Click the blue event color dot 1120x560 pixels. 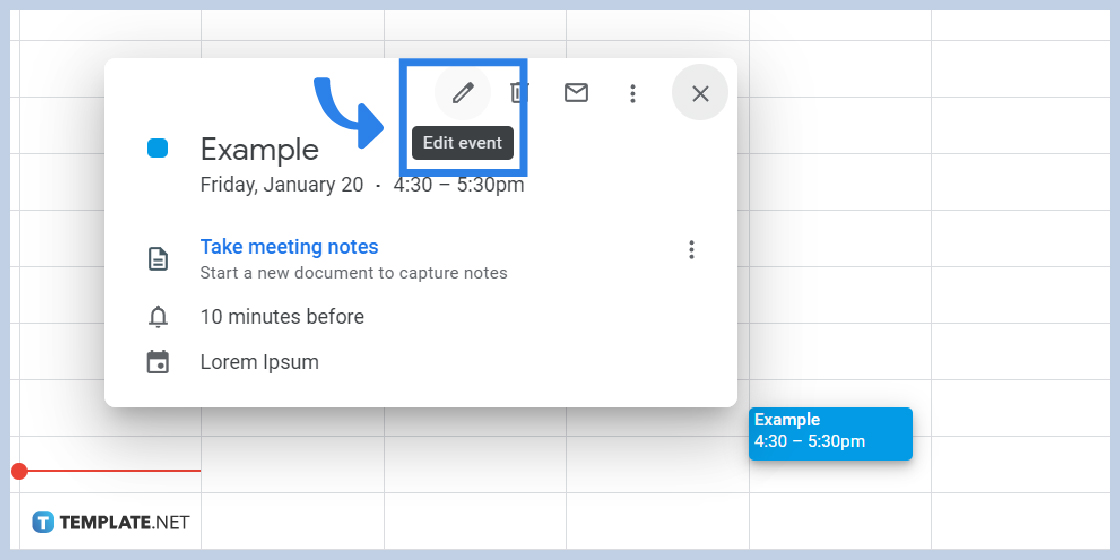157,149
